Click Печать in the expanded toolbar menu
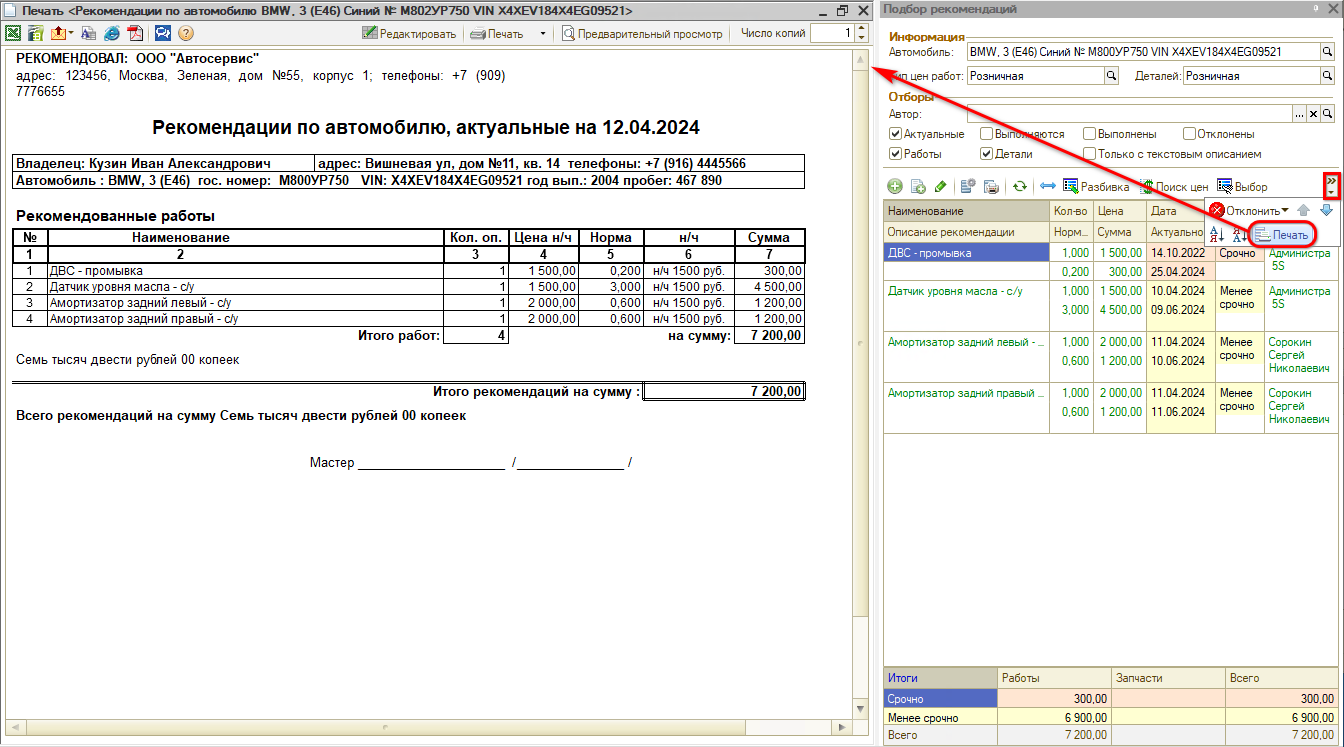1344x747 pixels. 1283,235
